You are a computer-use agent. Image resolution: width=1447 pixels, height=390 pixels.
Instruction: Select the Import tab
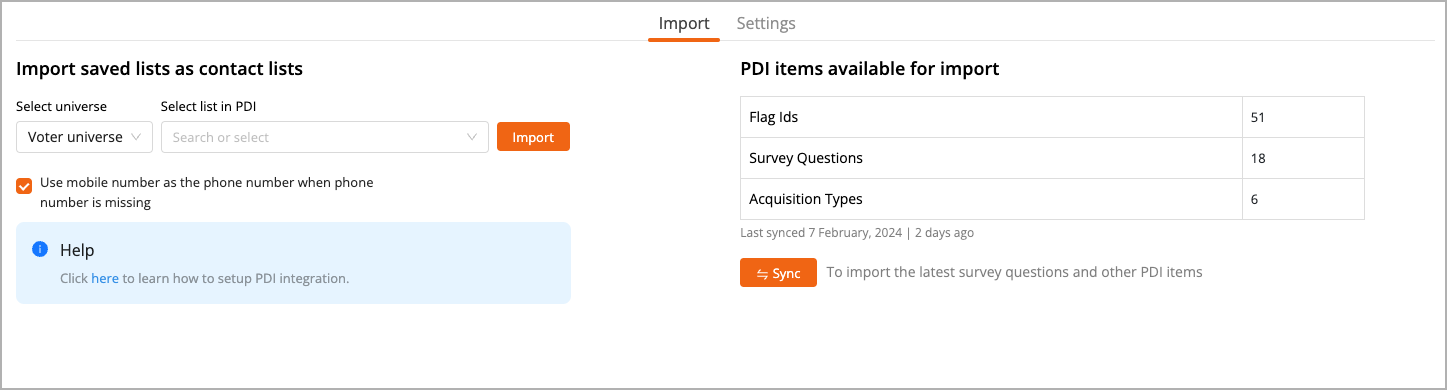(x=684, y=23)
